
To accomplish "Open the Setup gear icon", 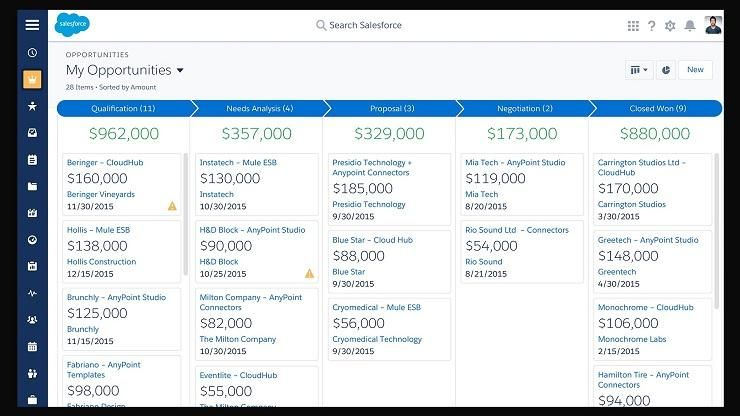I will tap(670, 25).
